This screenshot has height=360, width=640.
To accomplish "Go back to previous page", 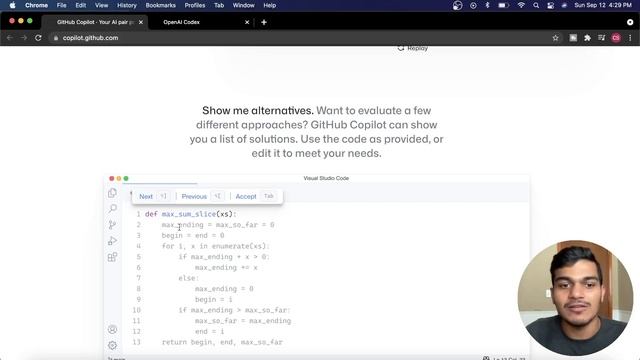I will point(10,38).
